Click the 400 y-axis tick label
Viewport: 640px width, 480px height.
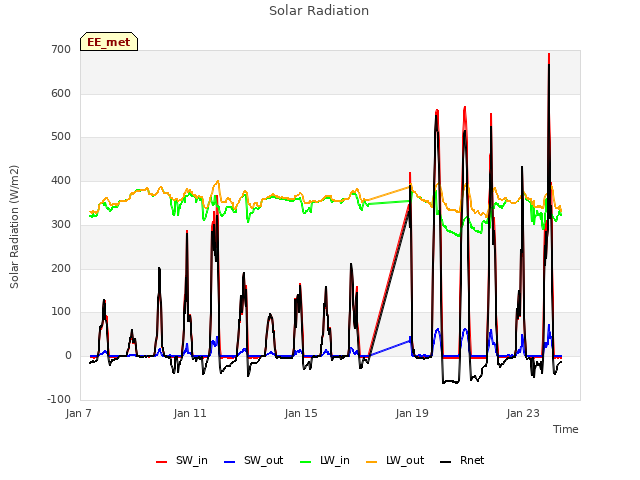(x=61, y=180)
